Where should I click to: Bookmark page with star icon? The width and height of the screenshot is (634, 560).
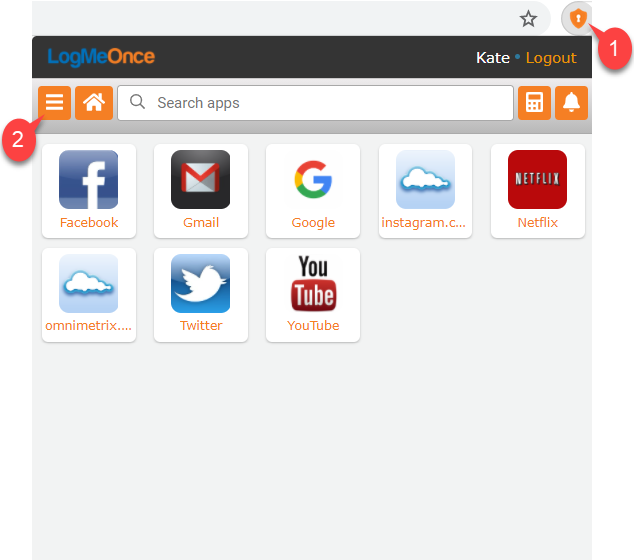(x=528, y=19)
